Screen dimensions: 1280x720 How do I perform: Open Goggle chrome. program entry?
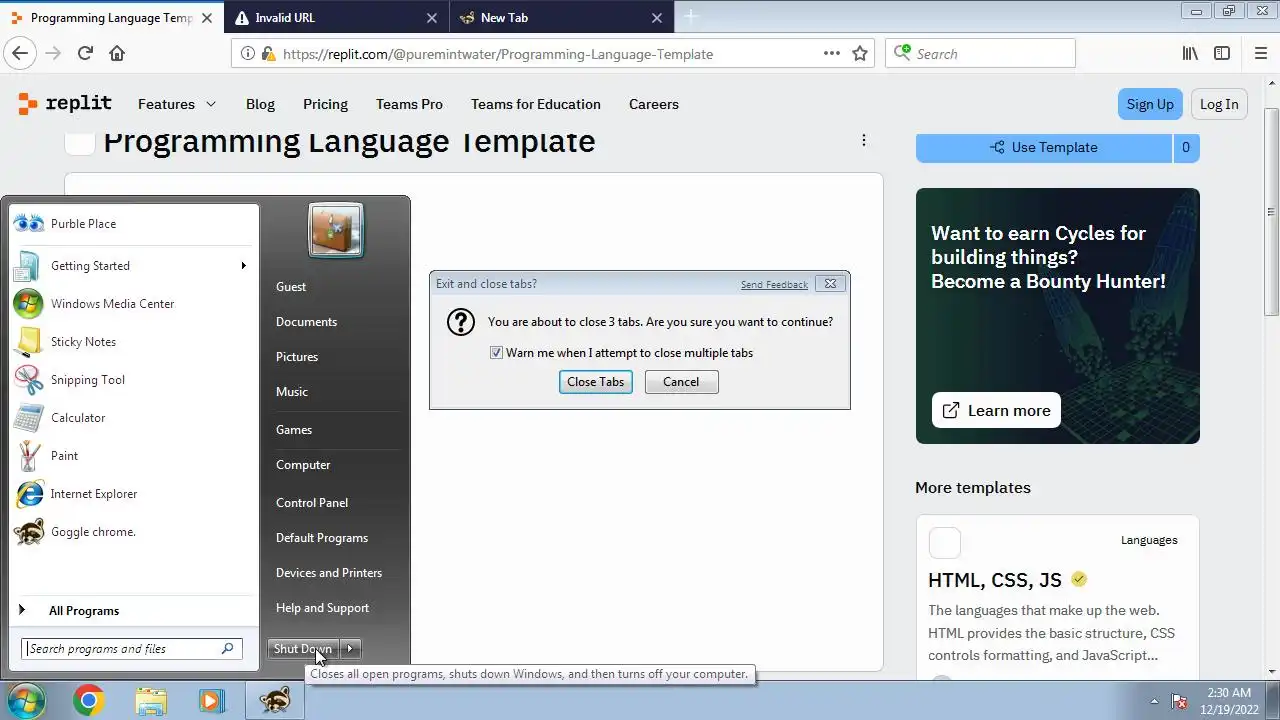[x=134, y=532]
